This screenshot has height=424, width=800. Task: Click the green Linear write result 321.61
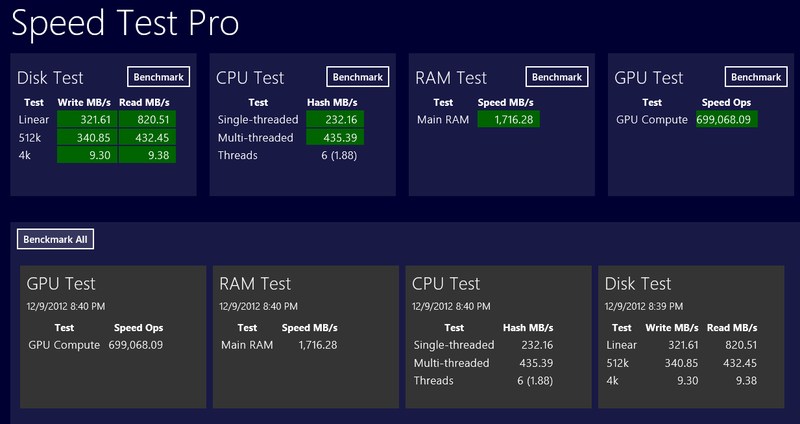(87, 119)
